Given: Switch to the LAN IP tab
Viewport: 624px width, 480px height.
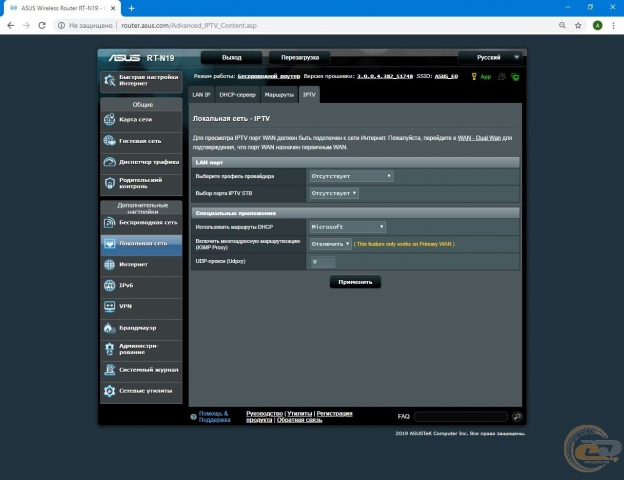Looking at the screenshot, I should (201, 95).
